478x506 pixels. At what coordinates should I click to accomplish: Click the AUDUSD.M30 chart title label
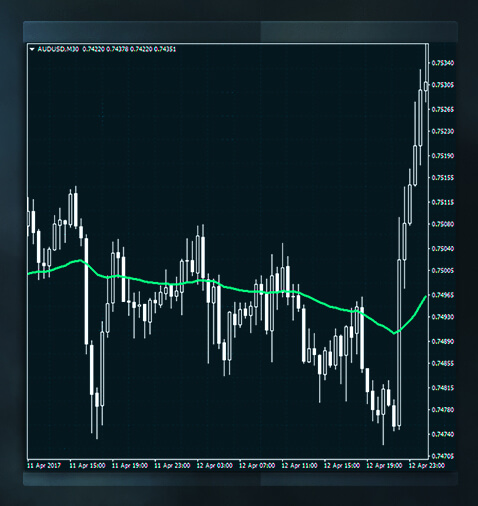[58, 49]
